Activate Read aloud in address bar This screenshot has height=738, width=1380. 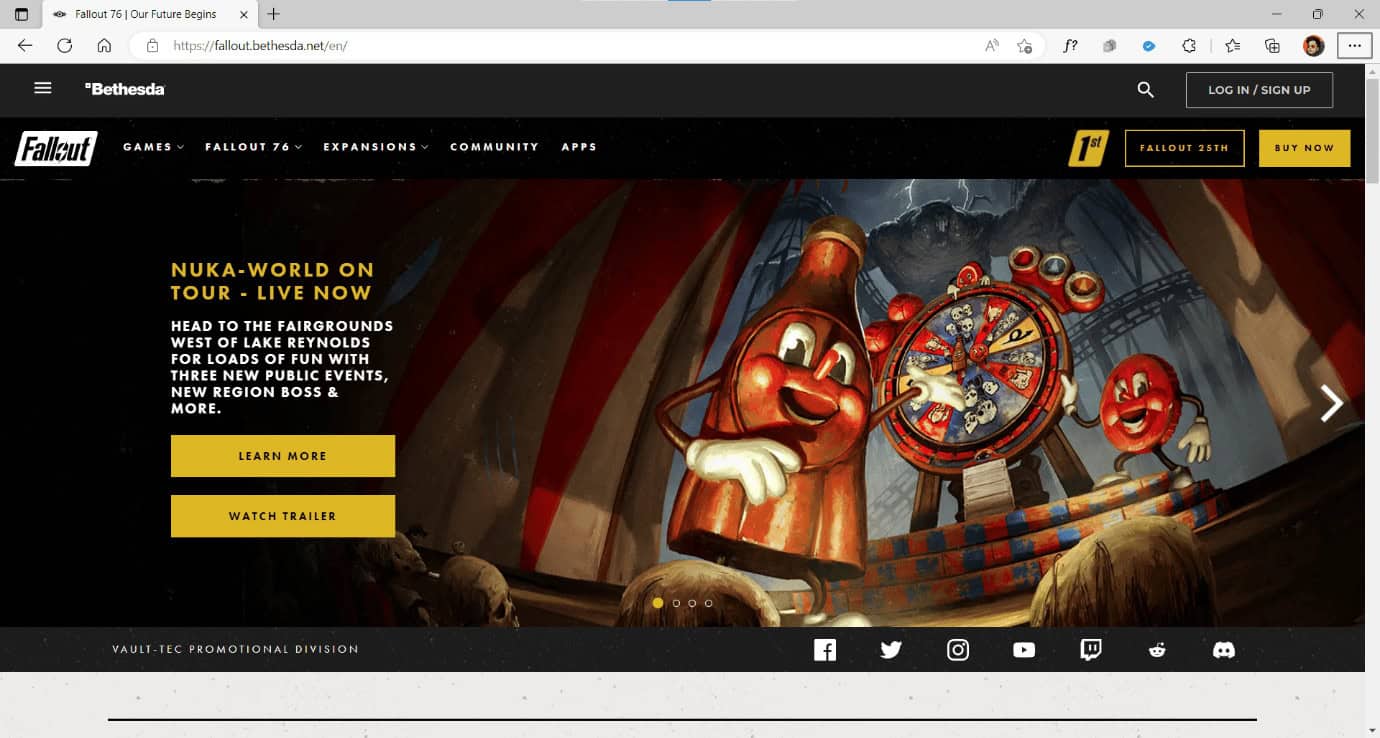click(992, 45)
